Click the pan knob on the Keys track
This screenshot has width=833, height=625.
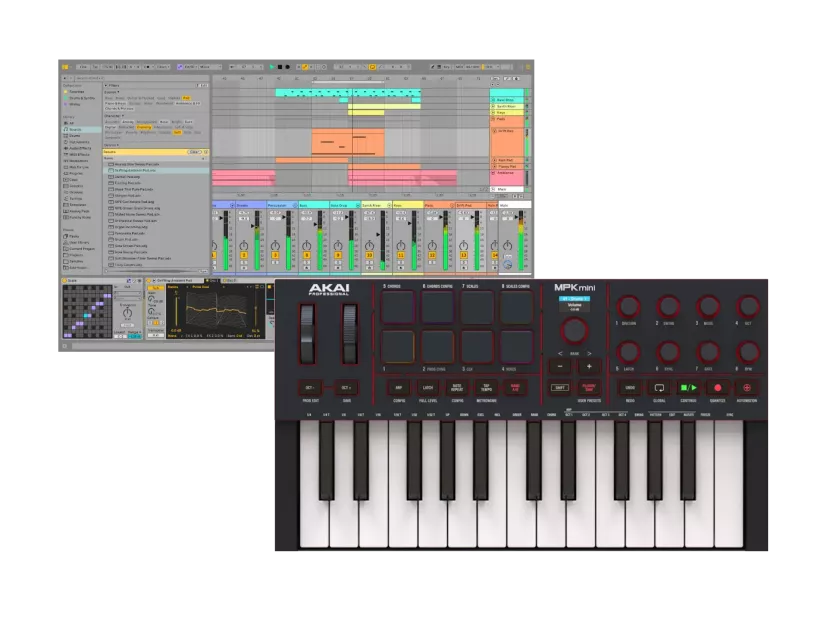tap(399, 244)
